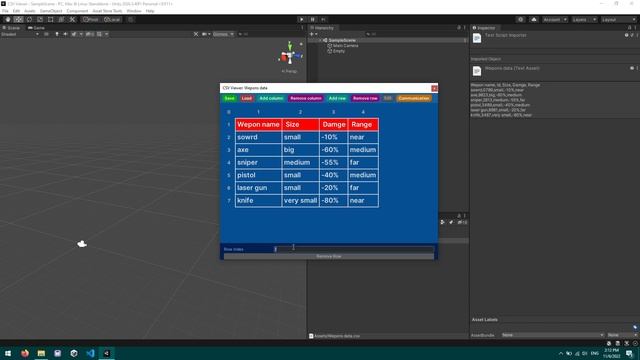Select the custom editor tools icon

click(x=72, y=20)
